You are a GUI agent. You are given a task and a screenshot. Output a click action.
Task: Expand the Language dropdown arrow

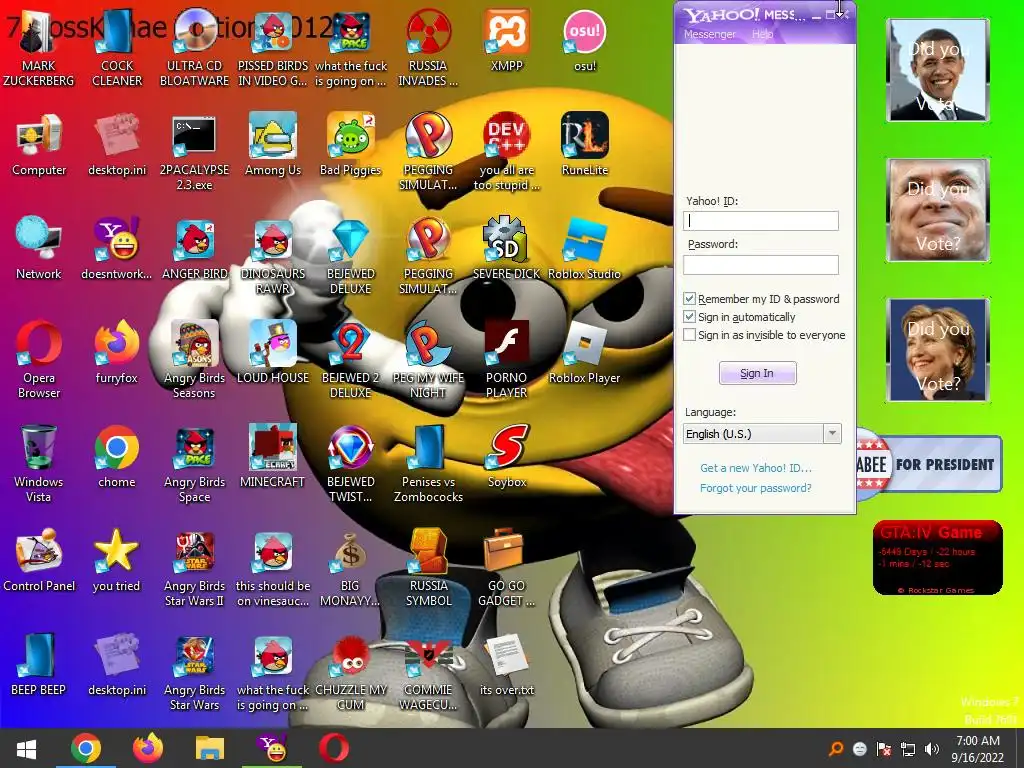click(x=832, y=434)
